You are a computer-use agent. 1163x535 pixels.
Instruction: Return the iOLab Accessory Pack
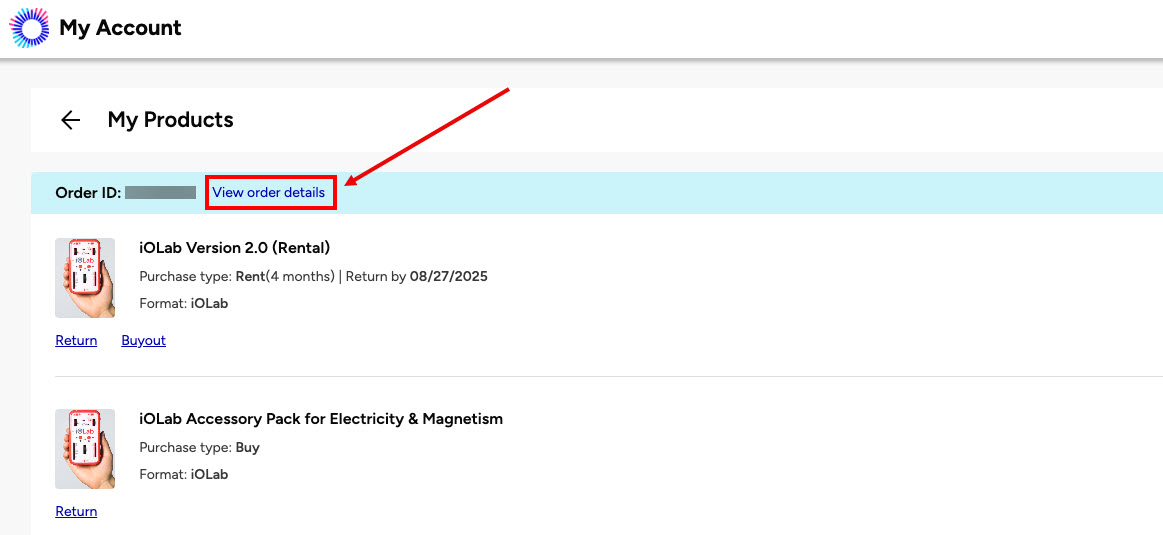(76, 512)
